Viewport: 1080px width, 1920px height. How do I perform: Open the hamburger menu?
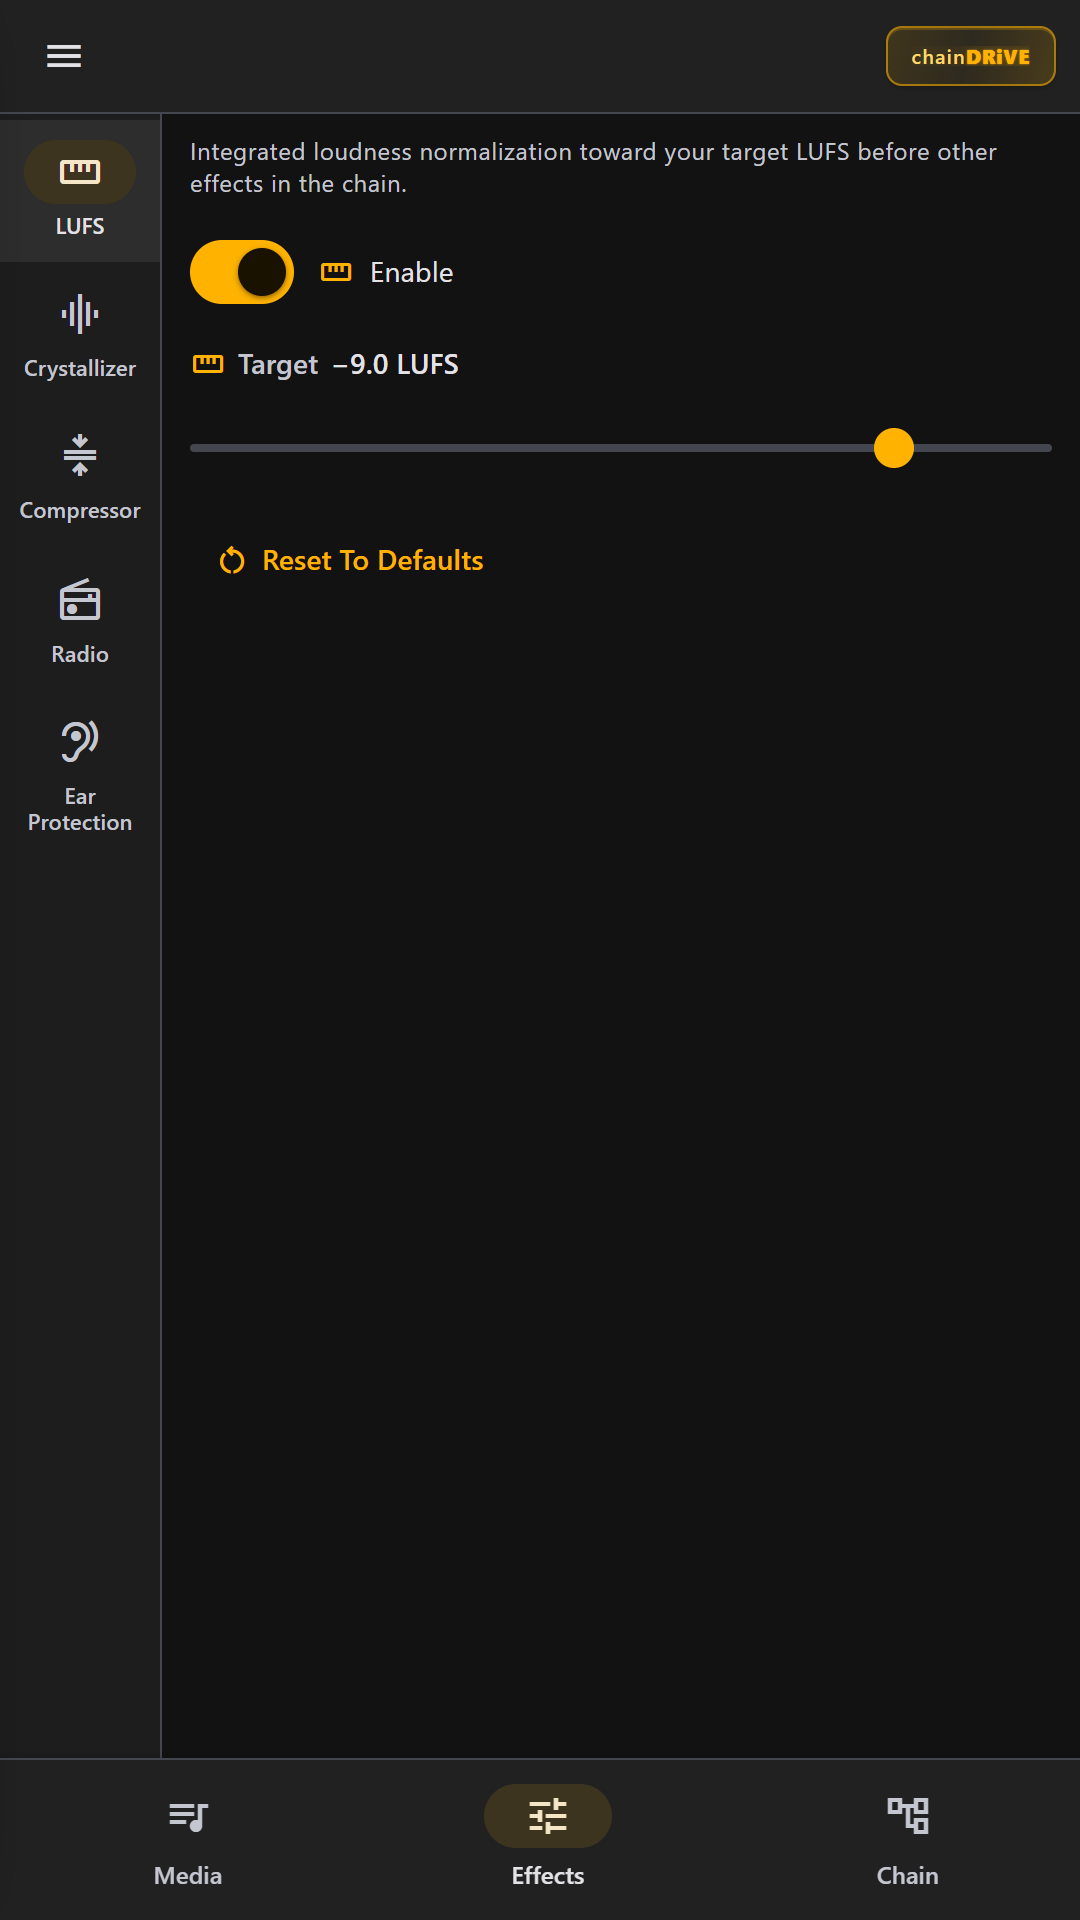pyautogui.click(x=64, y=56)
